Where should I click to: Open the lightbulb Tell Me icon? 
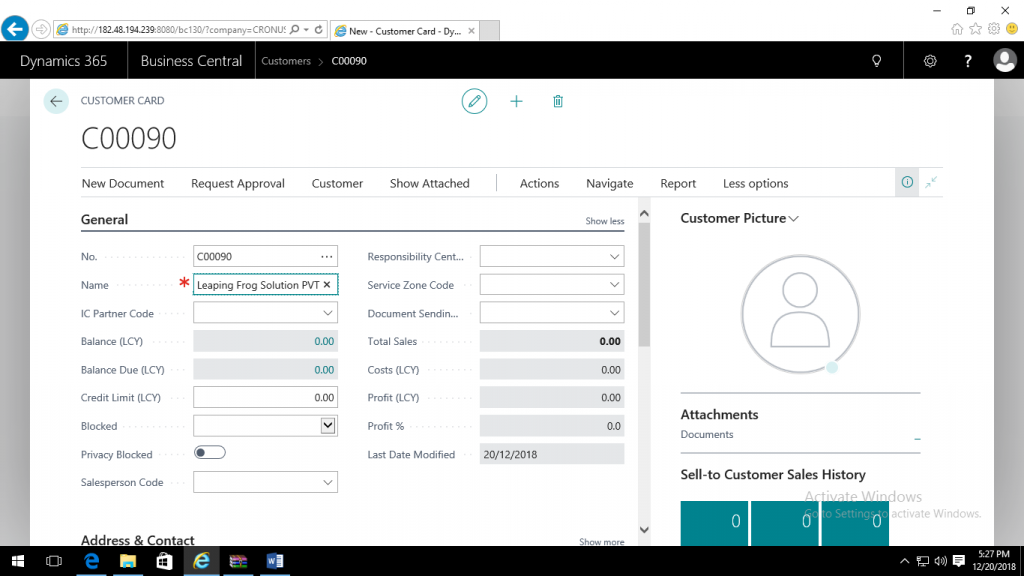coord(876,61)
